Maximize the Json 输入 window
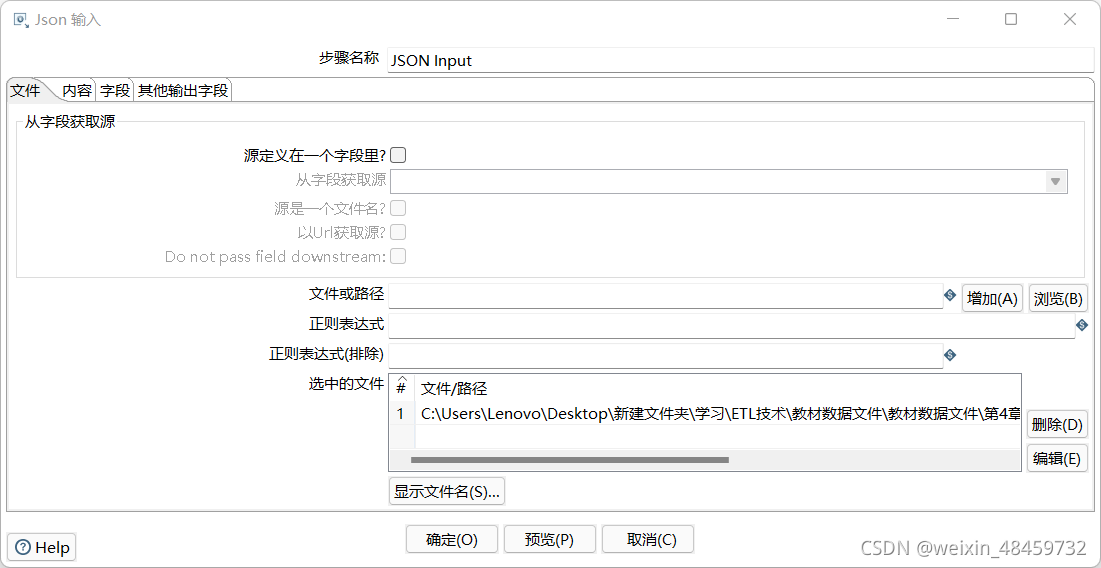The height and width of the screenshot is (568, 1101). pyautogui.click(x=1010, y=19)
